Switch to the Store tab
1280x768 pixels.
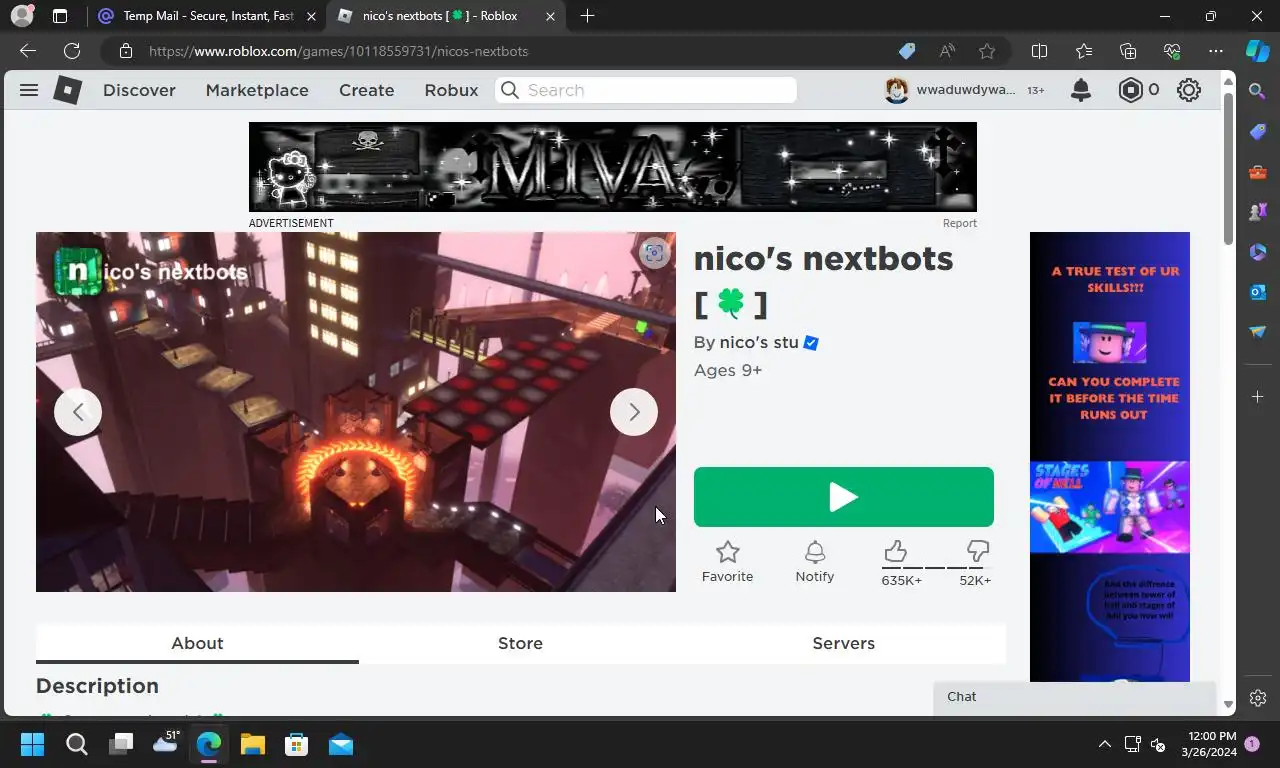click(520, 643)
